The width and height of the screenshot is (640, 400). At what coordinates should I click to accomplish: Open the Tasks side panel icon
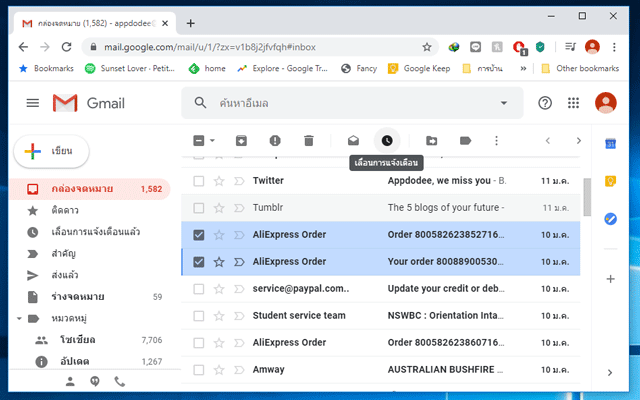tap(610, 219)
